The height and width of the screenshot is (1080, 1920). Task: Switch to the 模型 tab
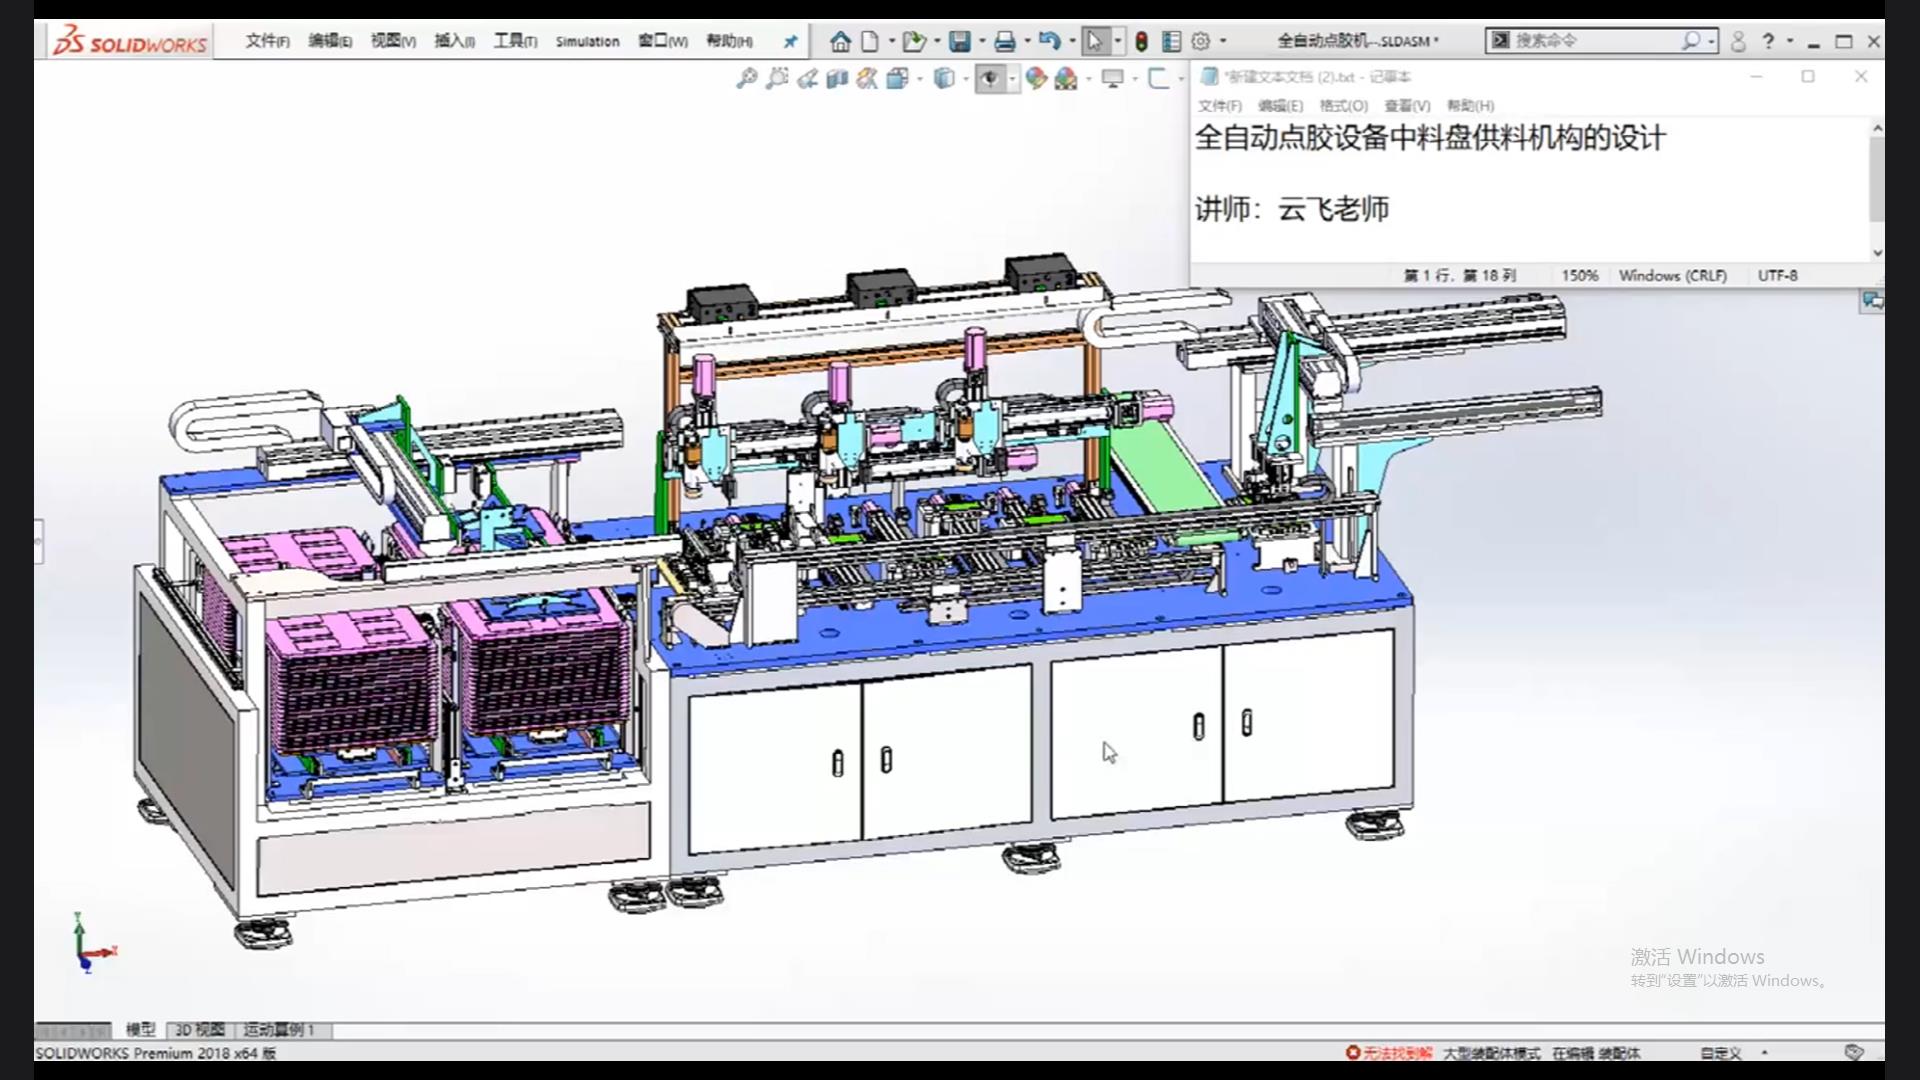pyautogui.click(x=140, y=1029)
